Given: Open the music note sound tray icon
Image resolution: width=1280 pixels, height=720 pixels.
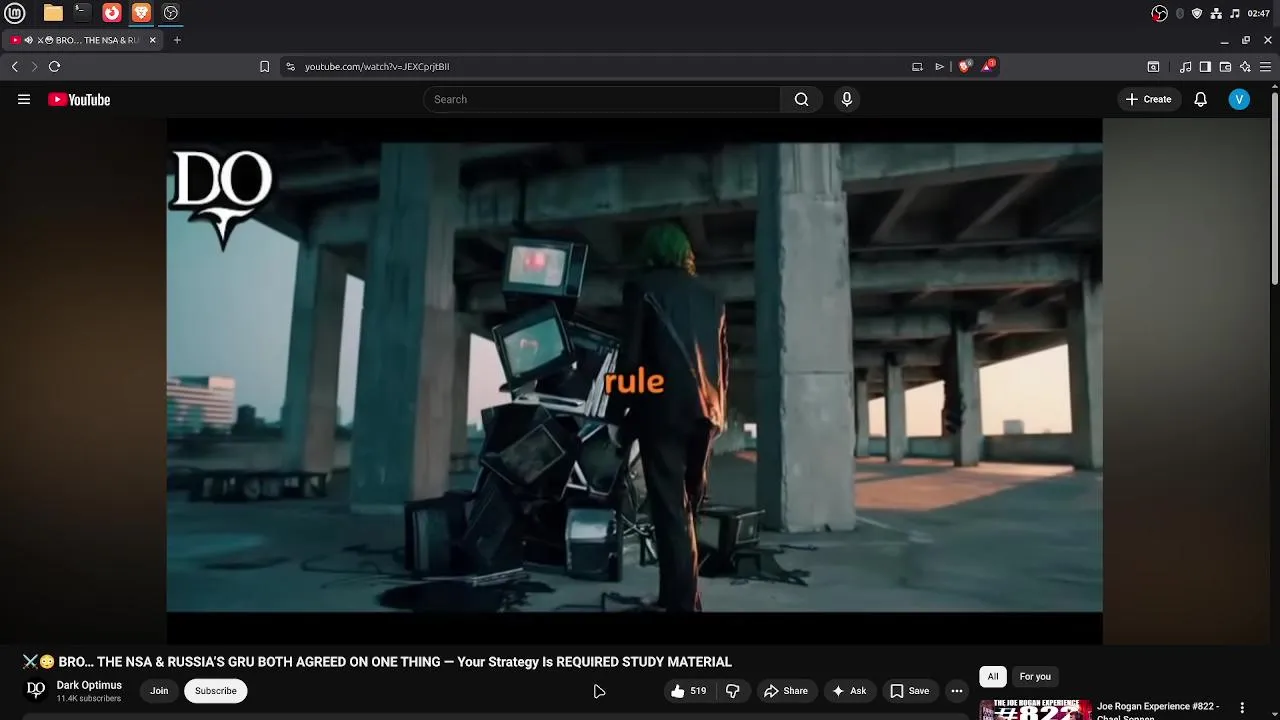Looking at the screenshot, I should coord(1235,13).
